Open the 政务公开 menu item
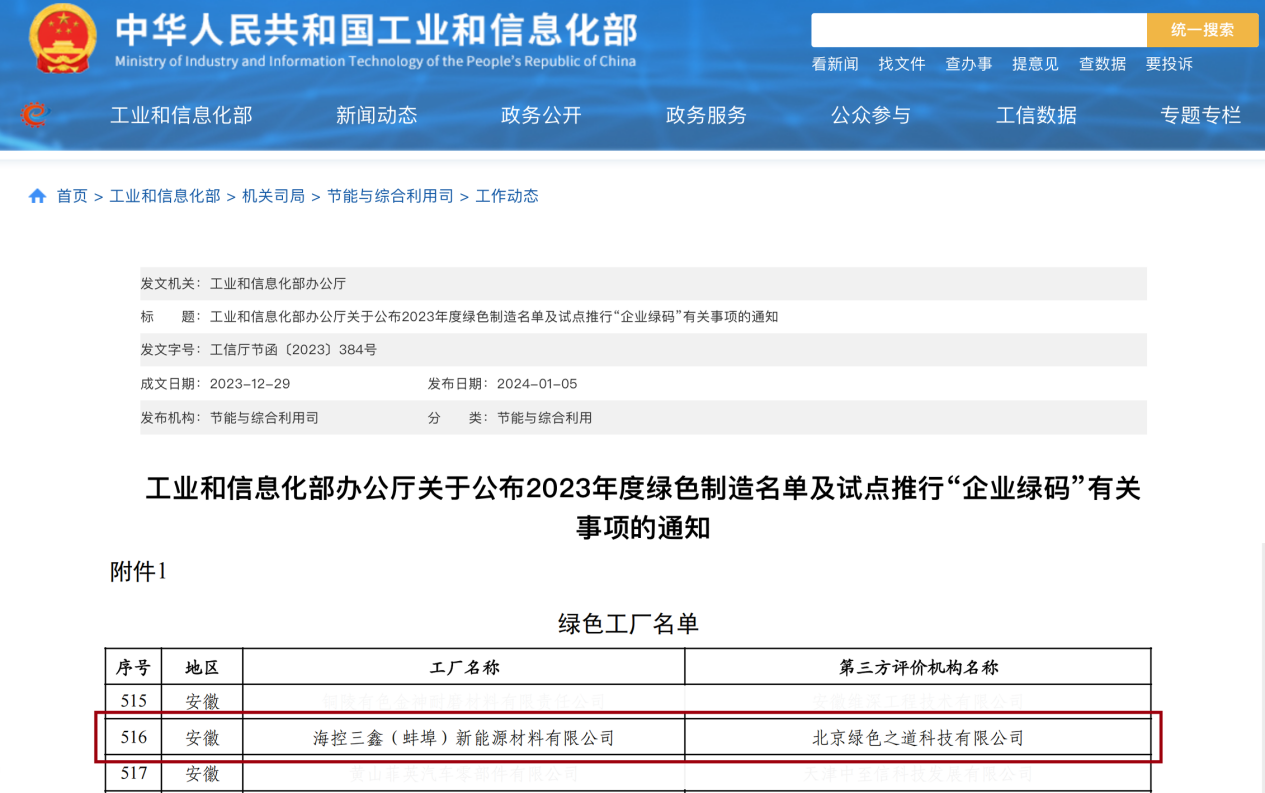This screenshot has width=1265, height=793. [x=540, y=114]
